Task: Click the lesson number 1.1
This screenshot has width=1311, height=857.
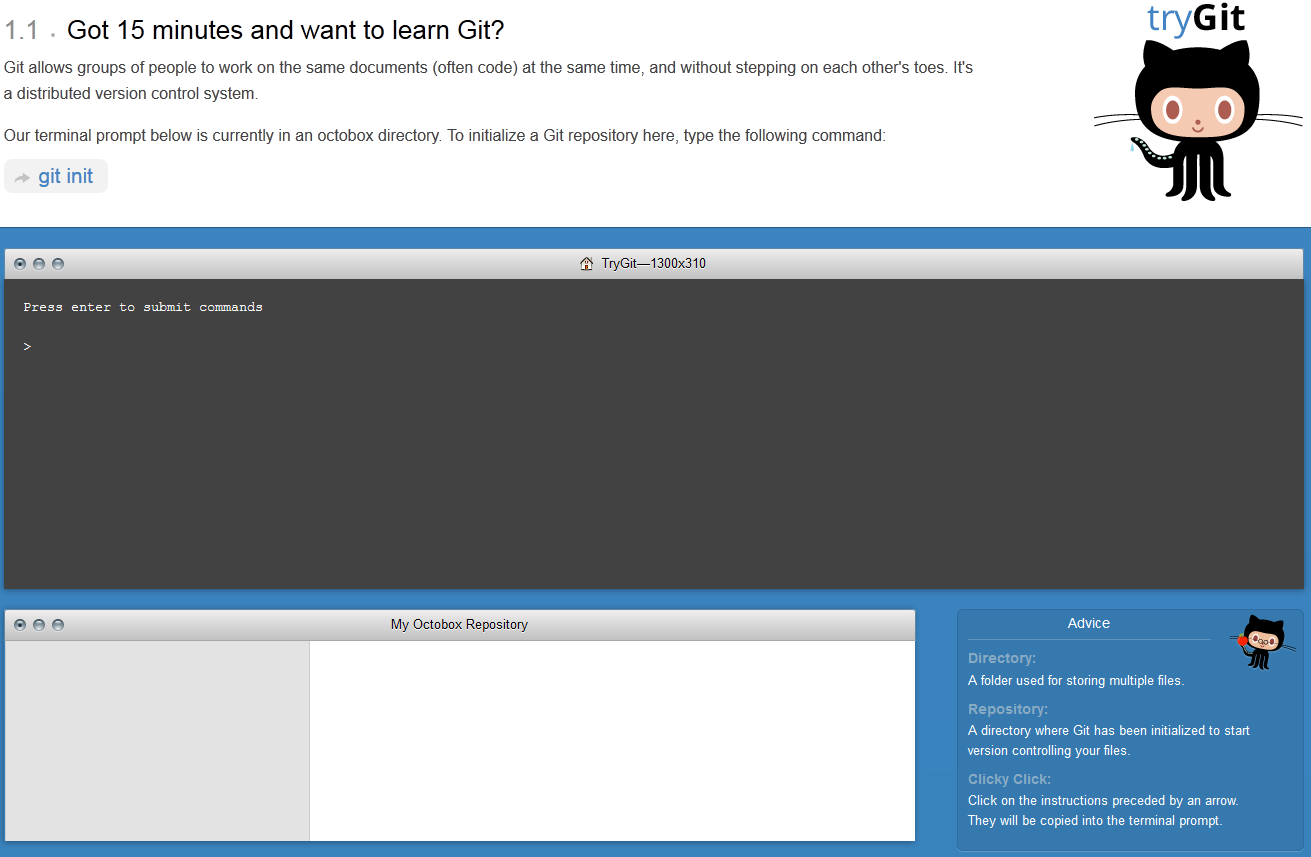Action: 22,30
